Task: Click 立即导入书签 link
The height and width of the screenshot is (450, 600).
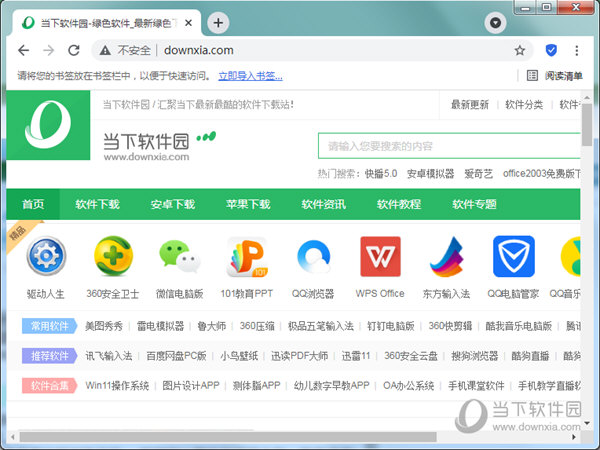Action: [x=250, y=76]
